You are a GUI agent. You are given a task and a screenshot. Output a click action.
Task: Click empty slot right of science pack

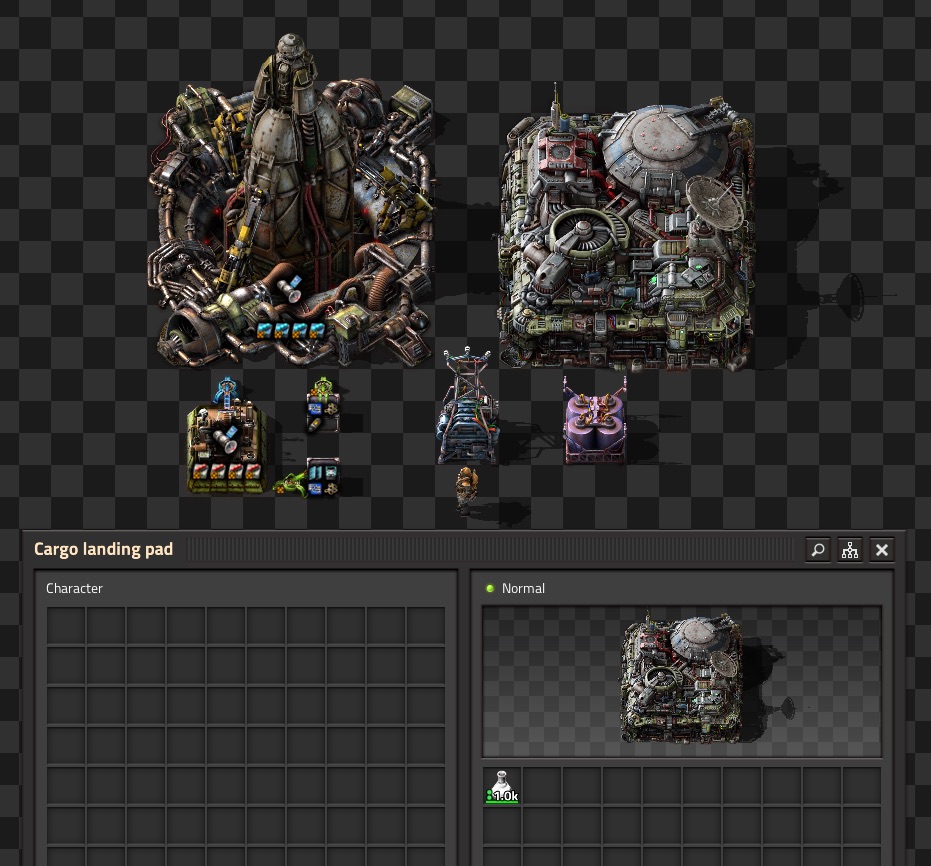[542, 786]
